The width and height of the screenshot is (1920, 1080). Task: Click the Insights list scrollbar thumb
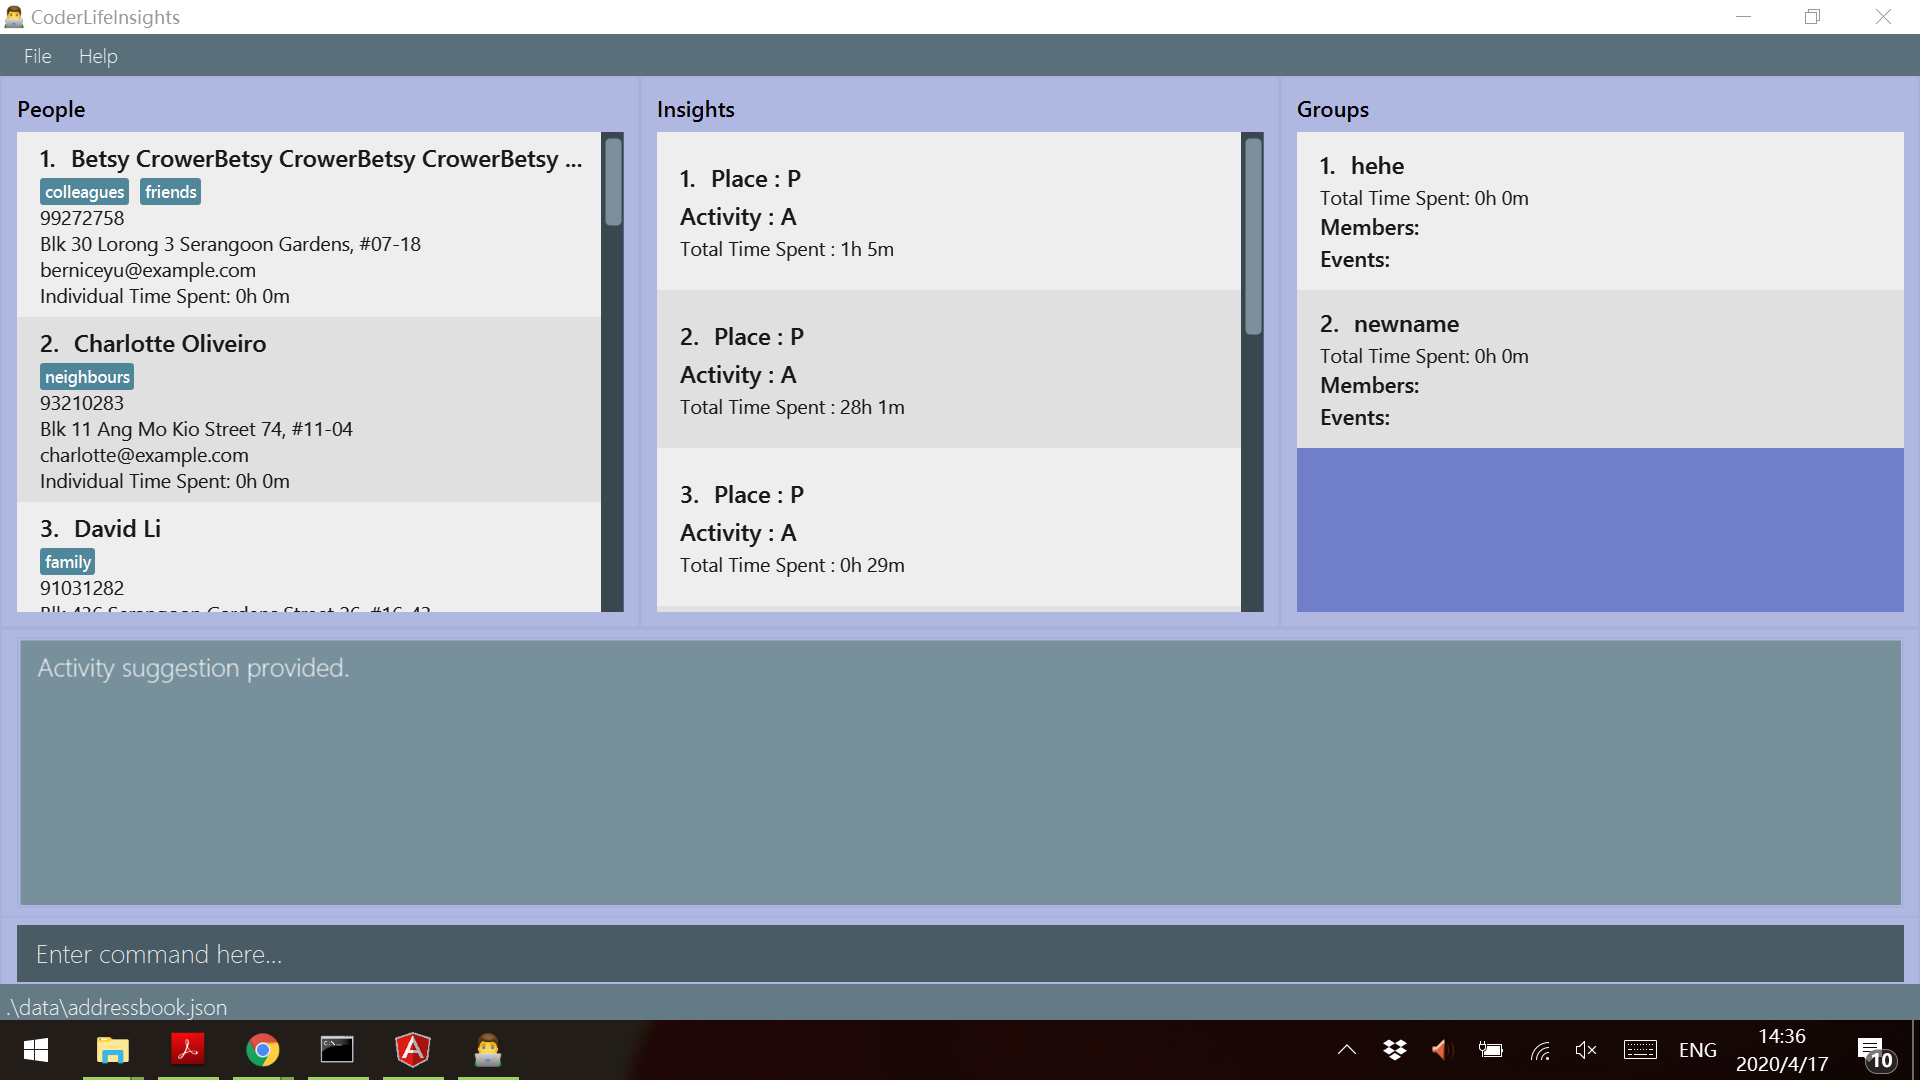[1253, 236]
